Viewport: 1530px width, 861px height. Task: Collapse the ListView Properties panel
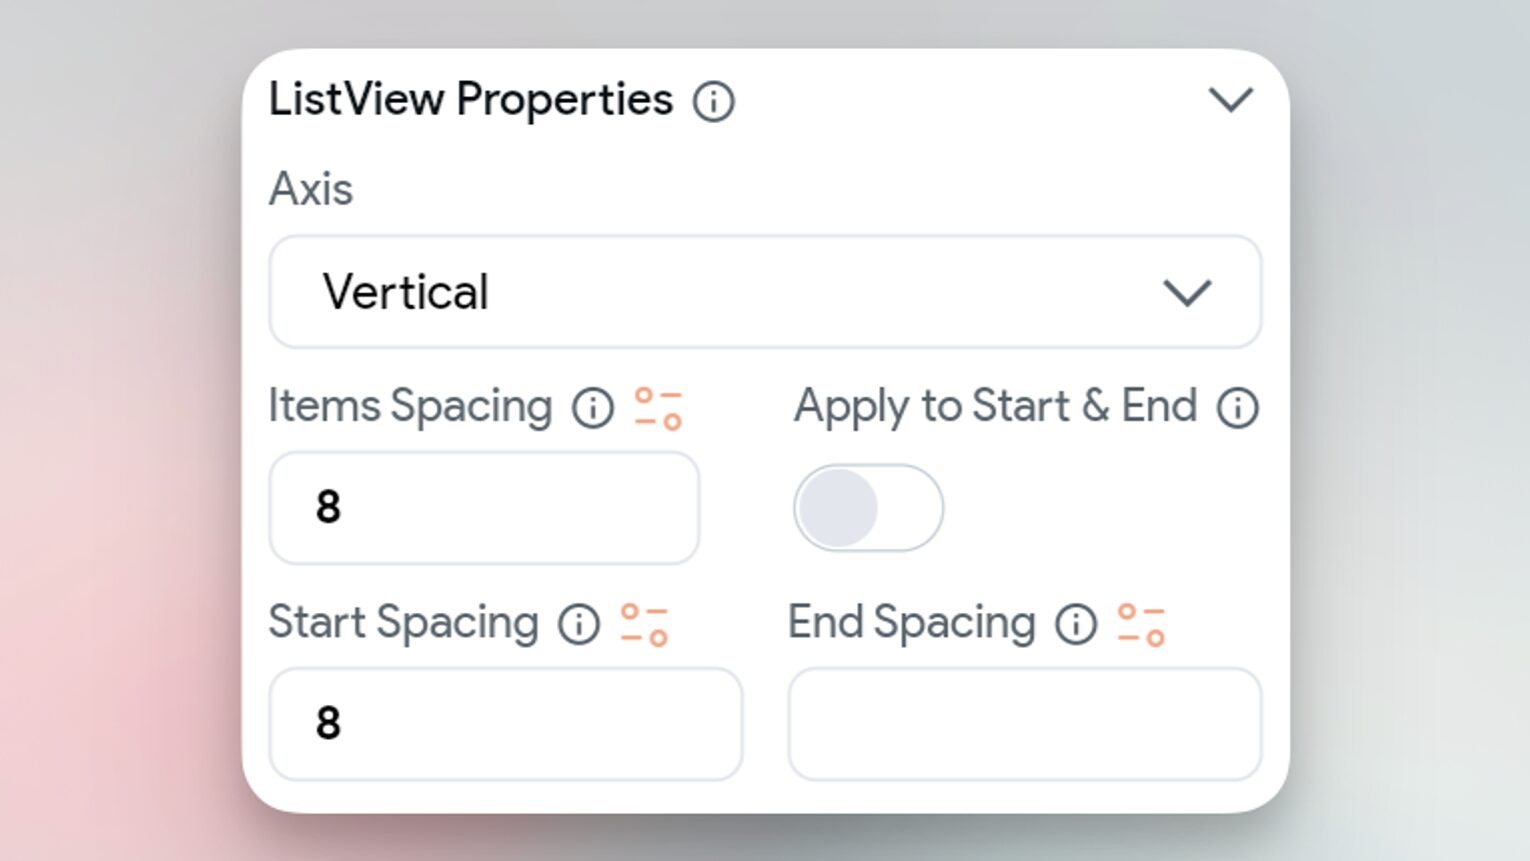(1230, 100)
